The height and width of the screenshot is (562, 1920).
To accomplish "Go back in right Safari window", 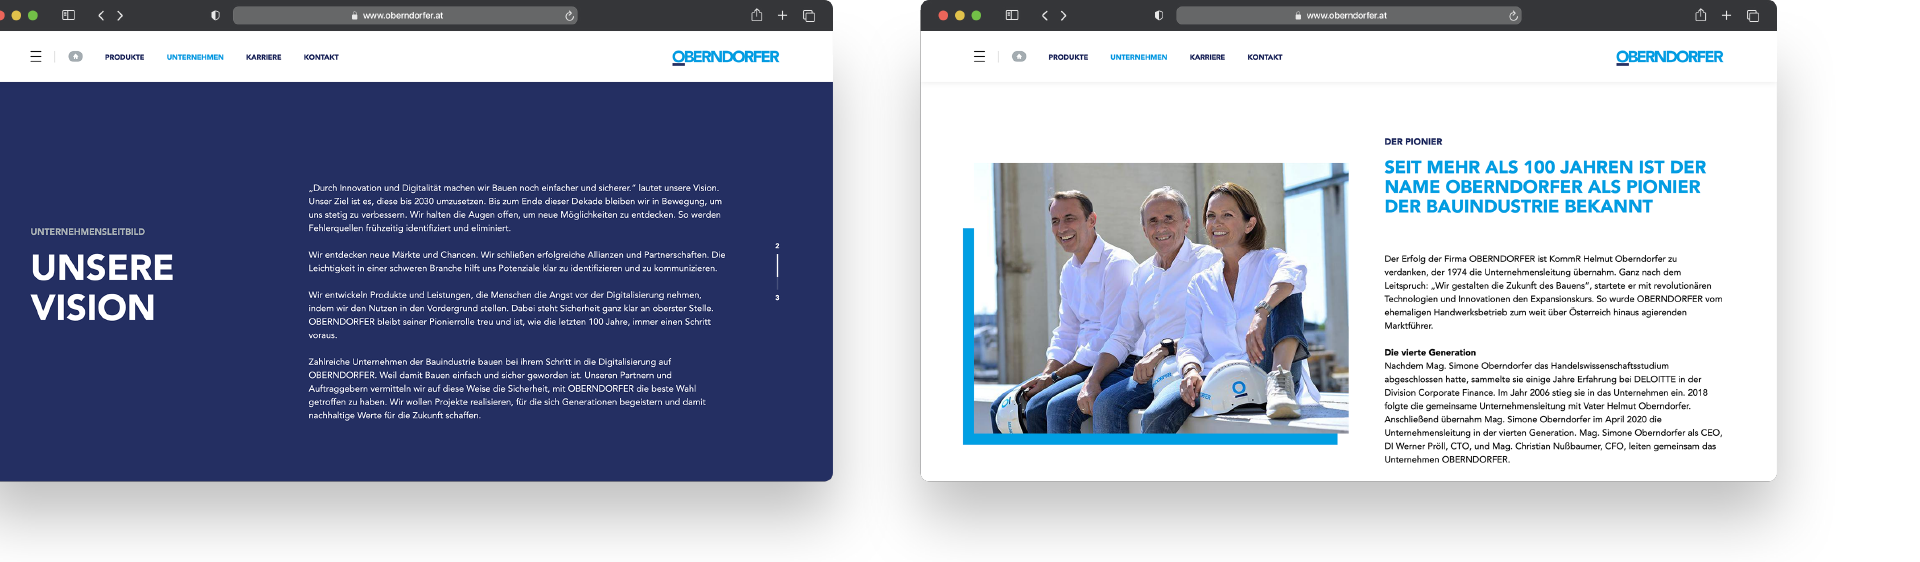I will click(x=1045, y=15).
